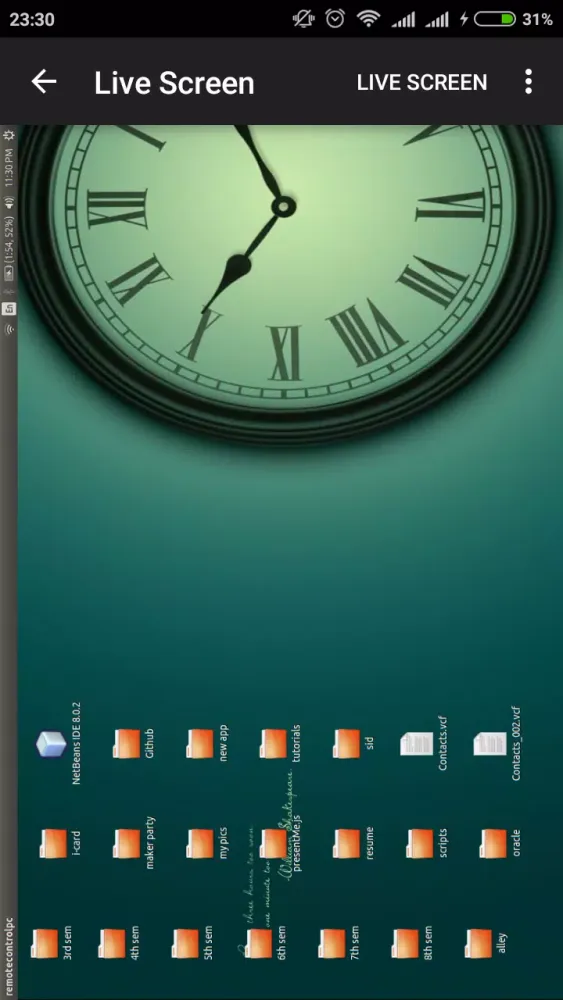The image size is (563, 1000).
Task: Click the remote panel 11:30 PM clock
Action: tap(9, 167)
